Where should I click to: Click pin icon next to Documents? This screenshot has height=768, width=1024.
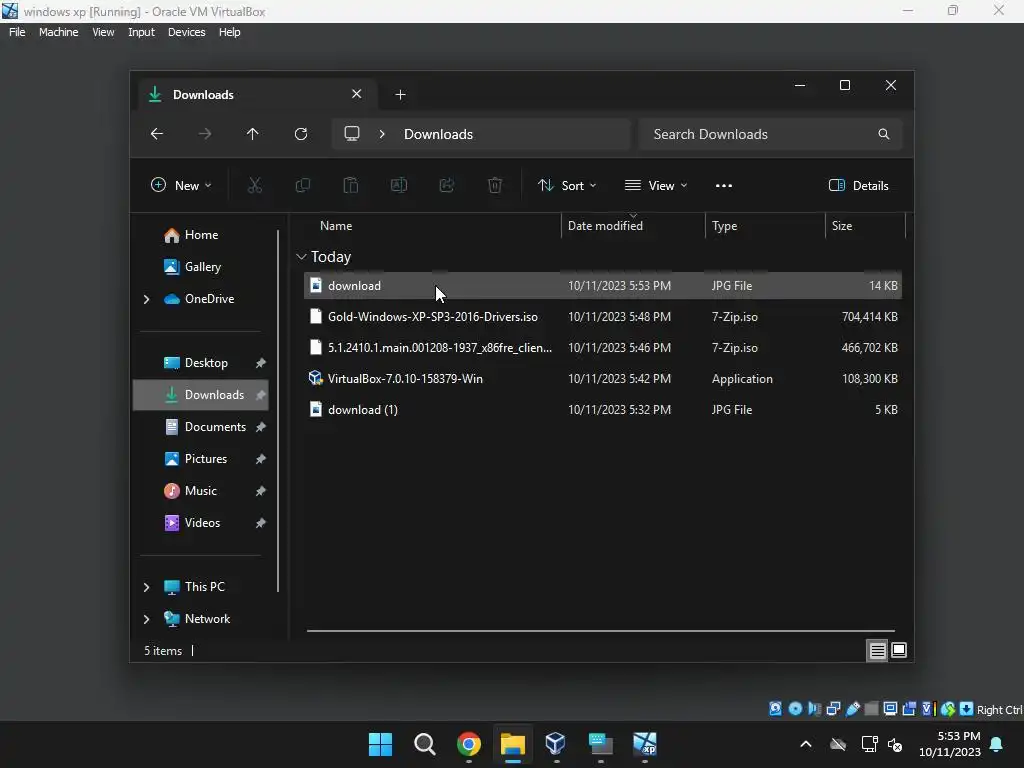click(261, 427)
